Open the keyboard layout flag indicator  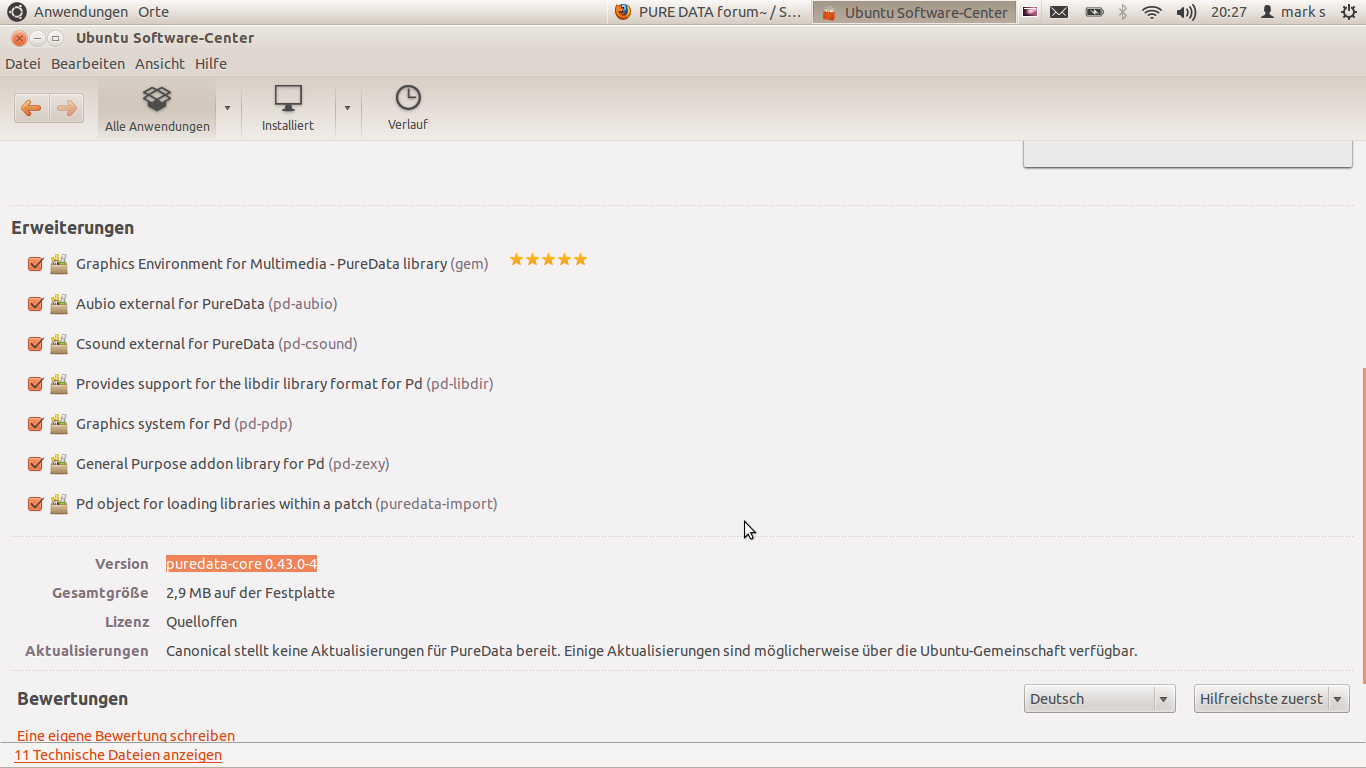coord(1029,12)
